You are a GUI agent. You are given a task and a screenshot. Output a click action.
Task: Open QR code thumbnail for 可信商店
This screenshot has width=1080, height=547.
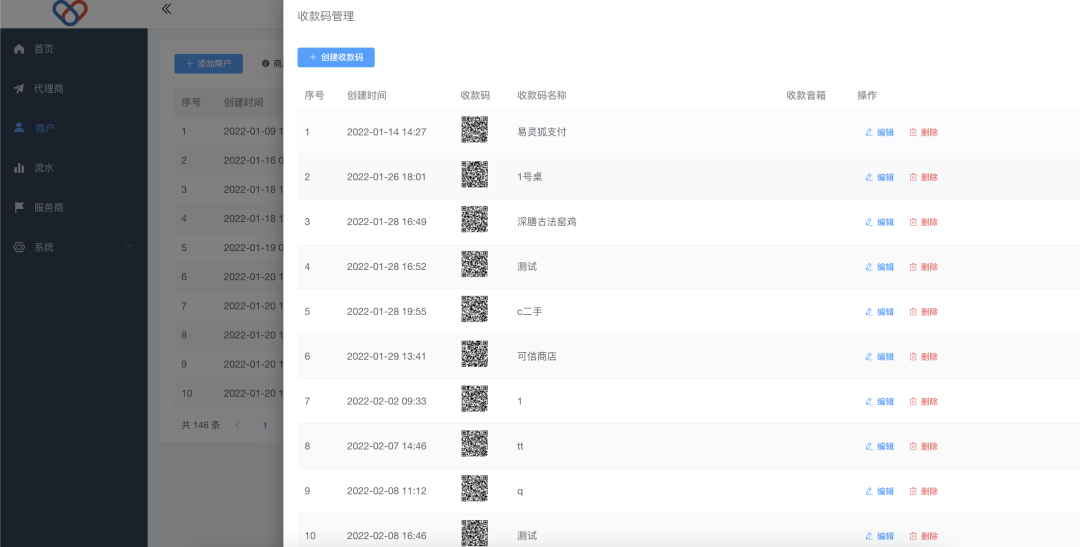pos(475,353)
